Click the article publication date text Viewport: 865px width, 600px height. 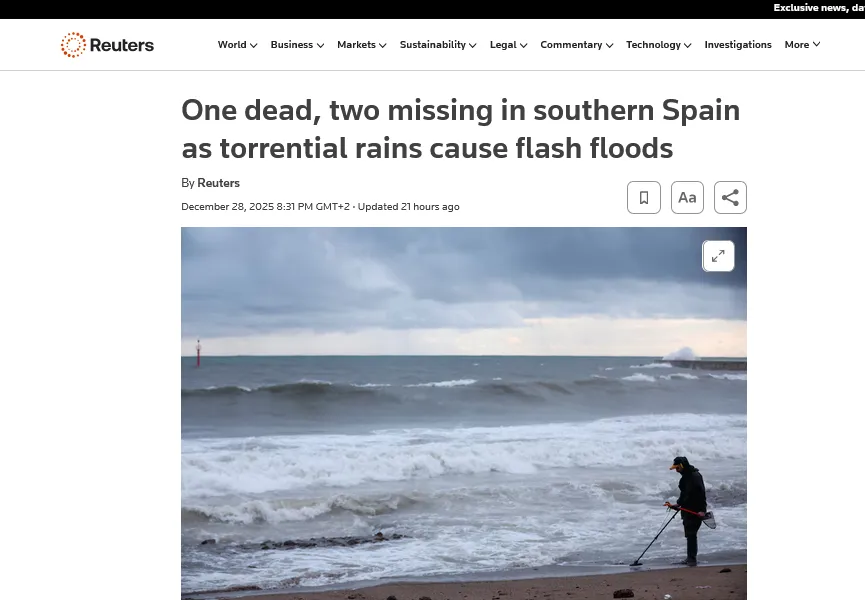tap(265, 207)
